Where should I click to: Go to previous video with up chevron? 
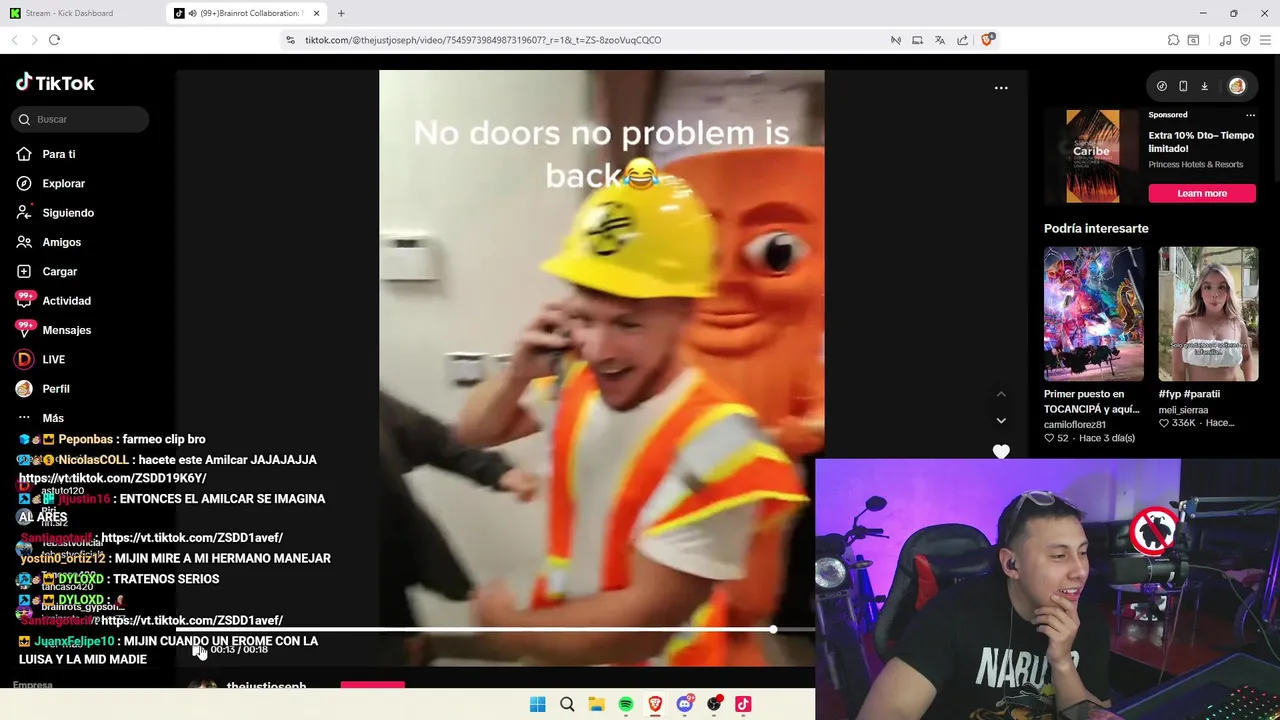coord(1001,394)
